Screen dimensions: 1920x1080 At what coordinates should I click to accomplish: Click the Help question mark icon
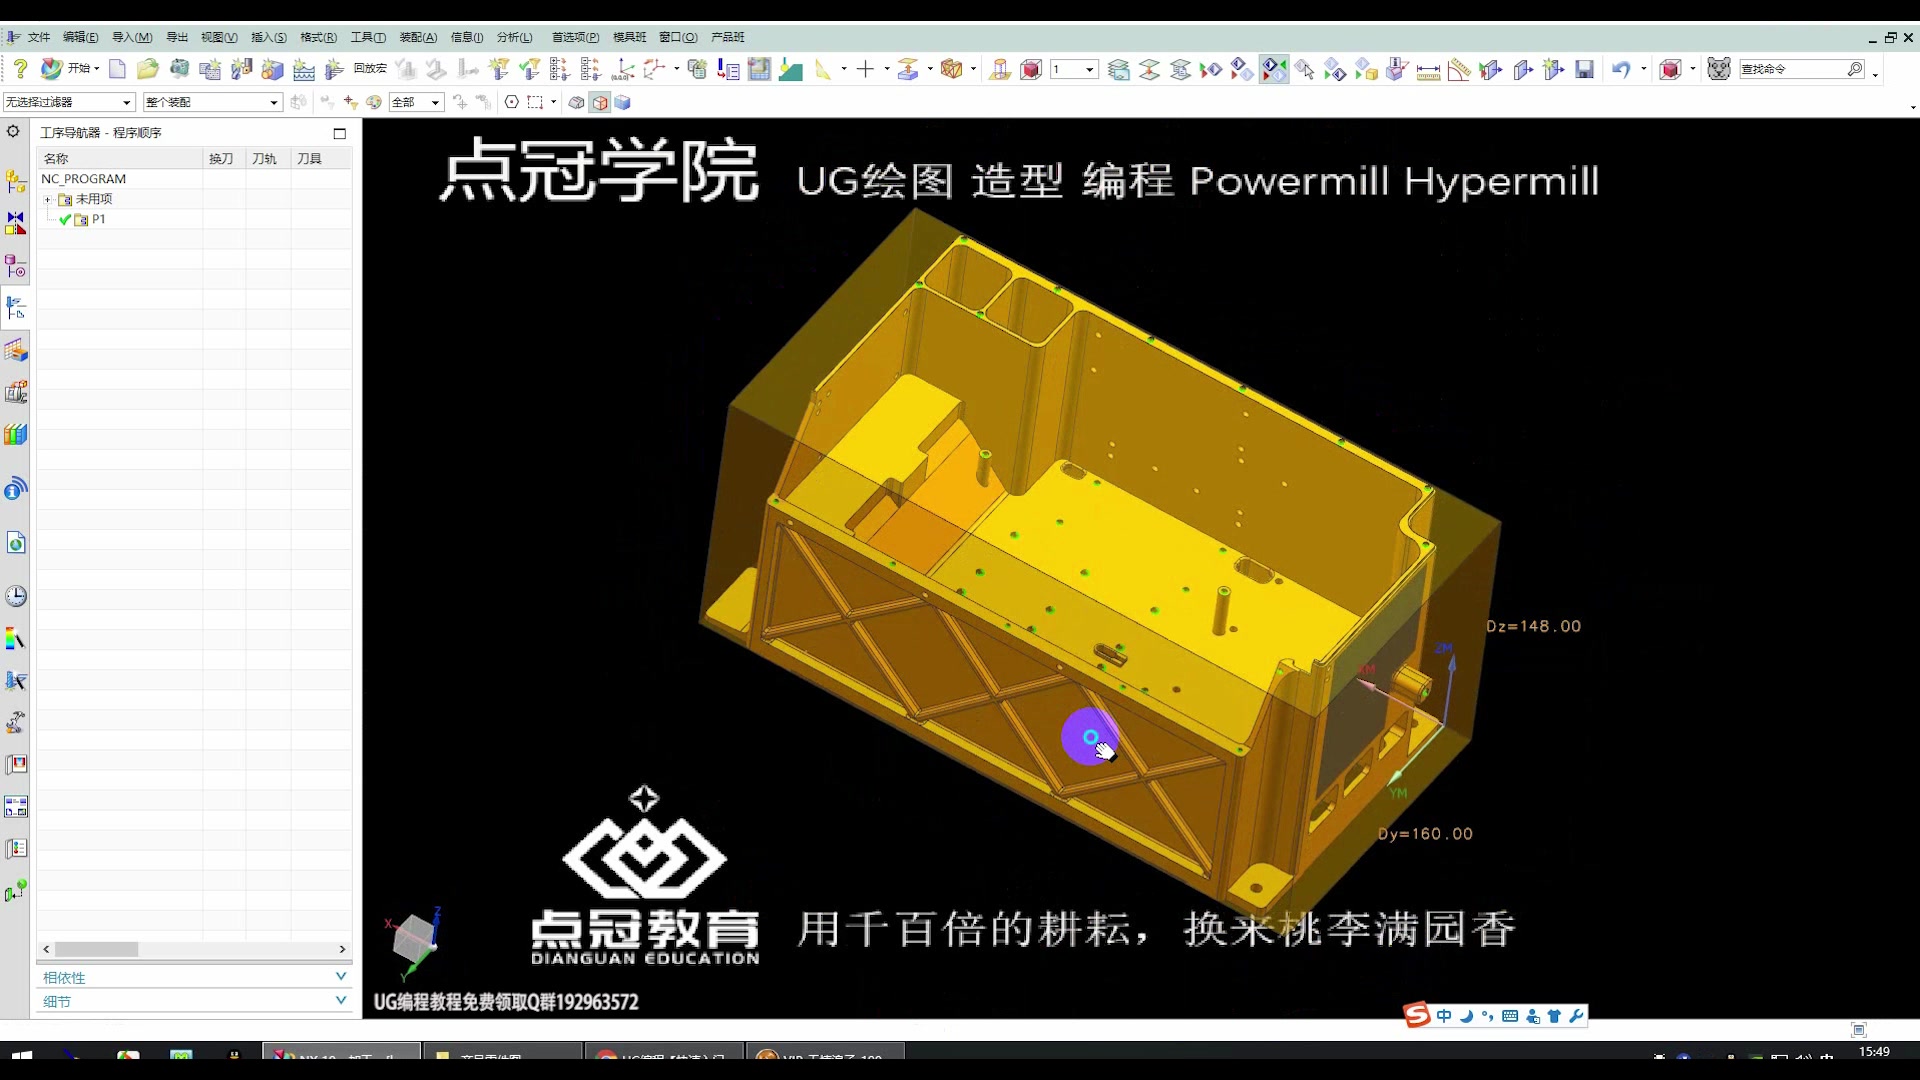20,68
